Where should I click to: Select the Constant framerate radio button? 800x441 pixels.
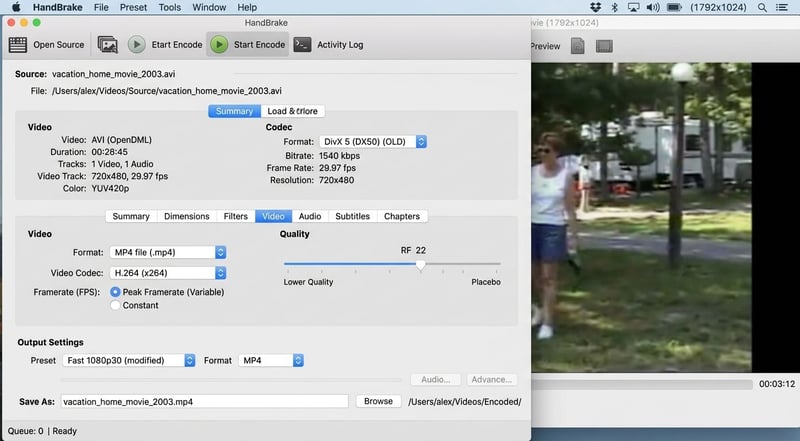[116, 305]
